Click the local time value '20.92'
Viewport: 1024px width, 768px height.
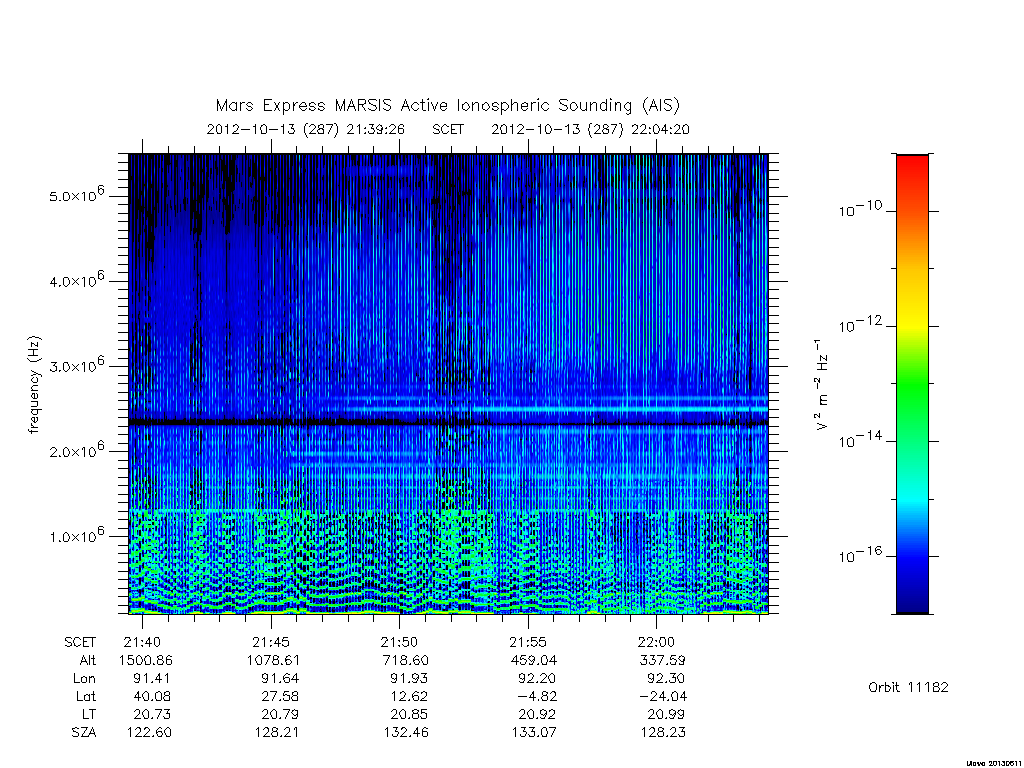[x=537, y=714]
